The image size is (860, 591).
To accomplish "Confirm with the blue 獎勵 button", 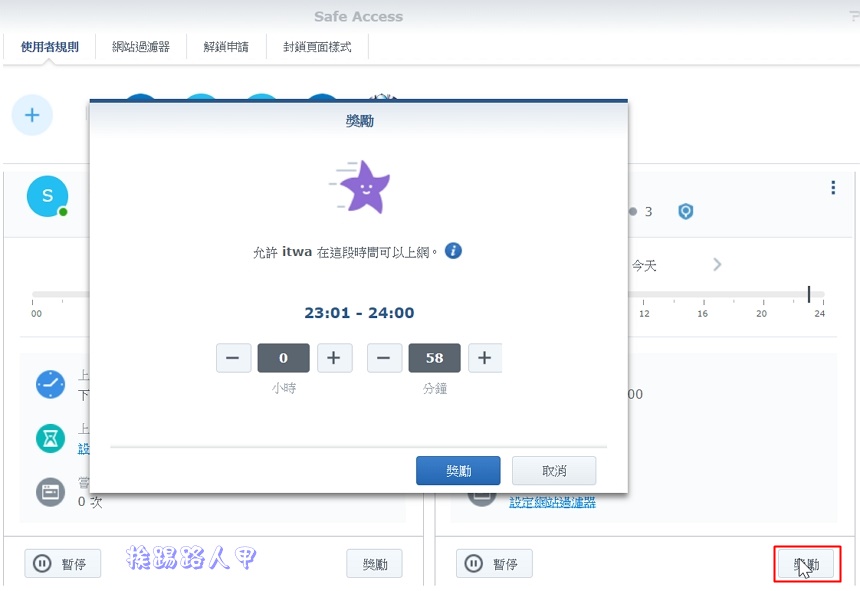I will pyautogui.click(x=458, y=470).
